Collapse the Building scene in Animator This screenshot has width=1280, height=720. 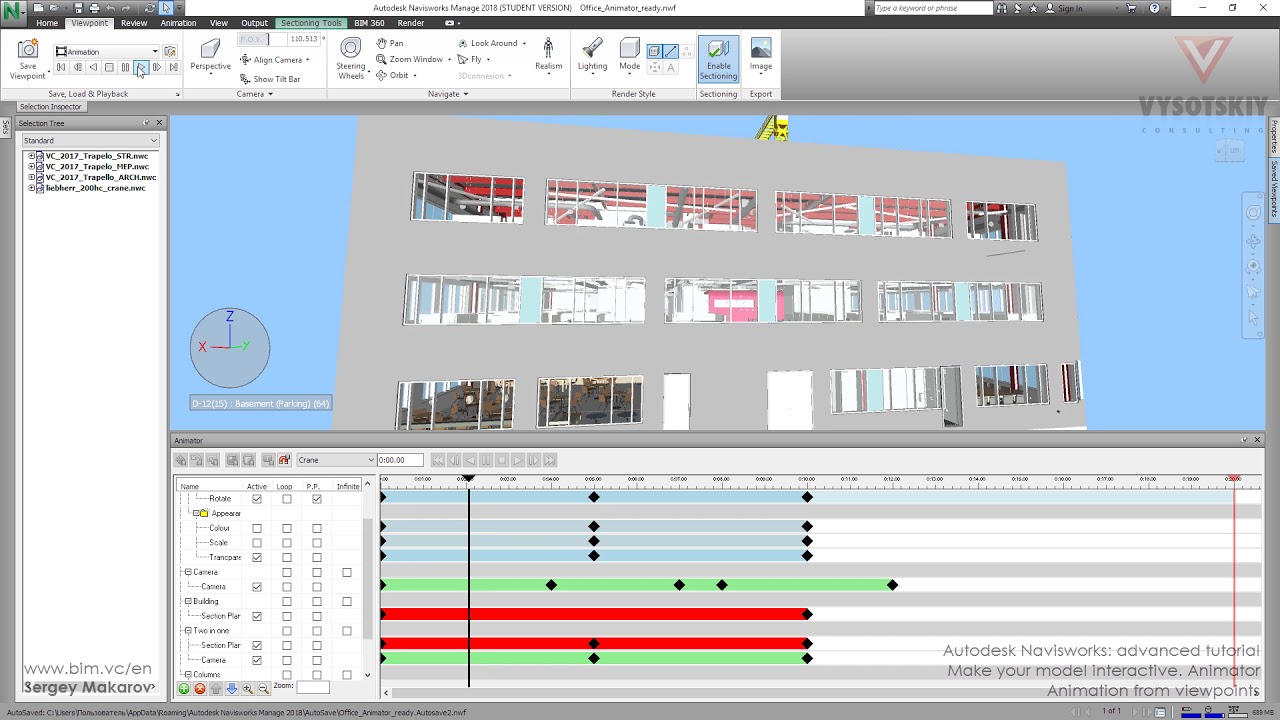tap(187, 602)
